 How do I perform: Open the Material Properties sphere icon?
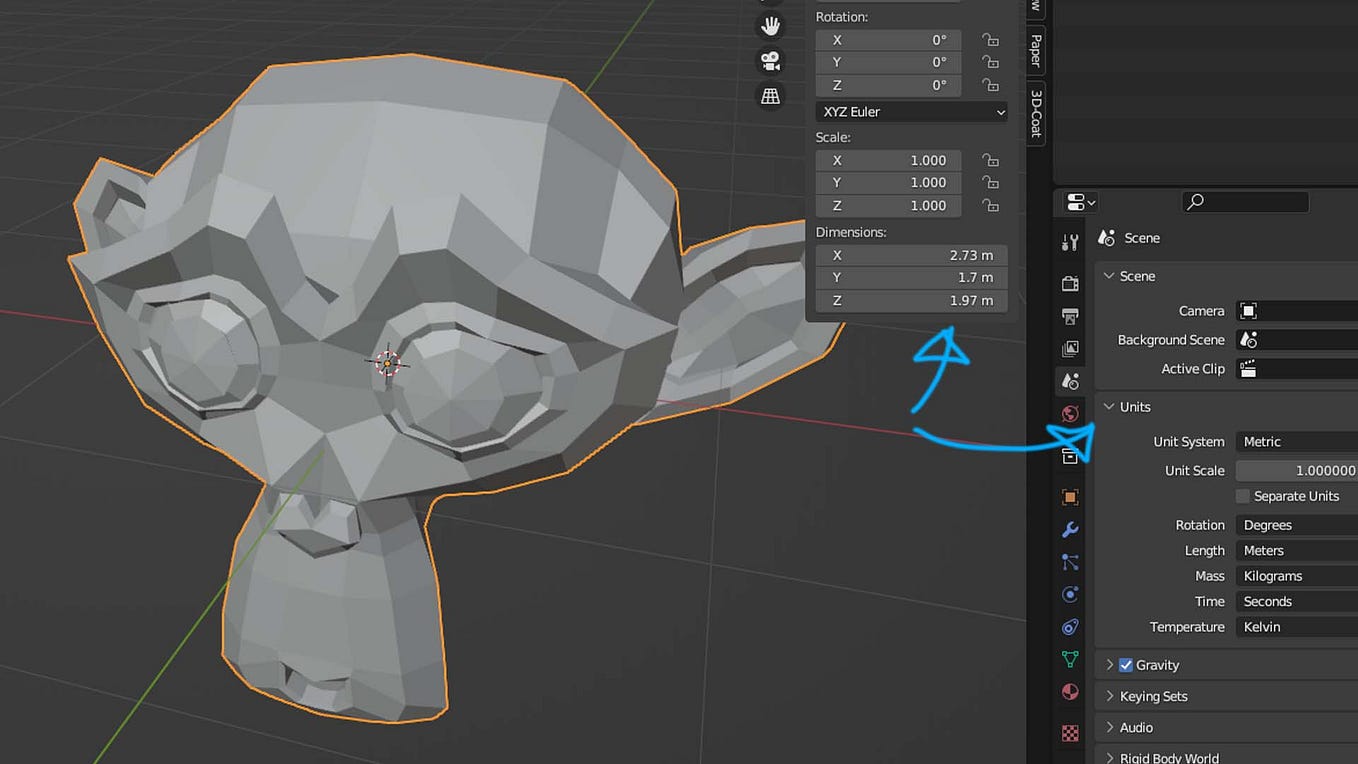[x=1070, y=691]
